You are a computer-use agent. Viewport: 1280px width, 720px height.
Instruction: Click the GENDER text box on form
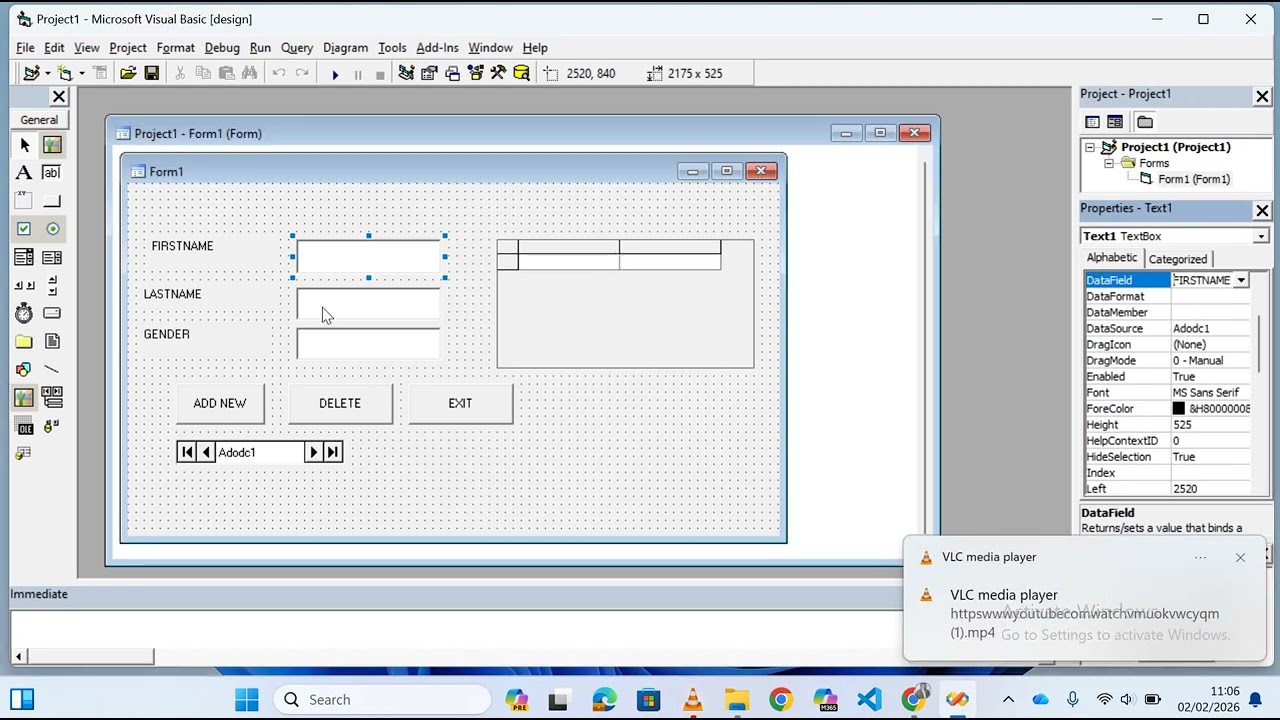(x=368, y=343)
